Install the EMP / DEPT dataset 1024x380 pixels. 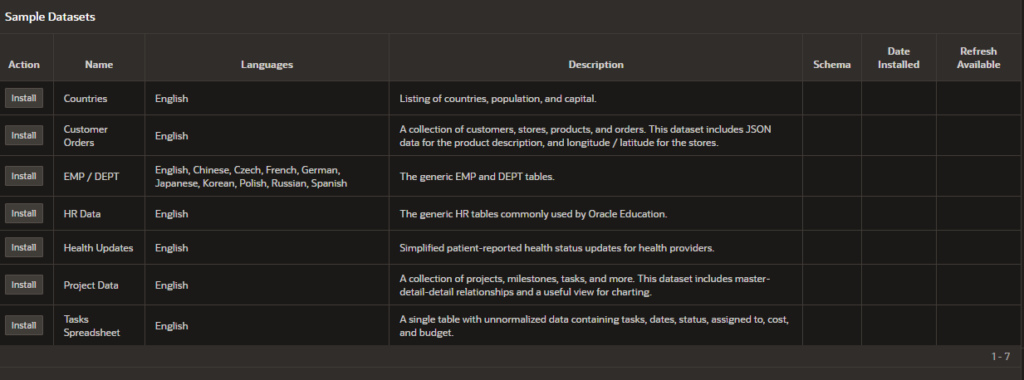click(x=24, y=176)
